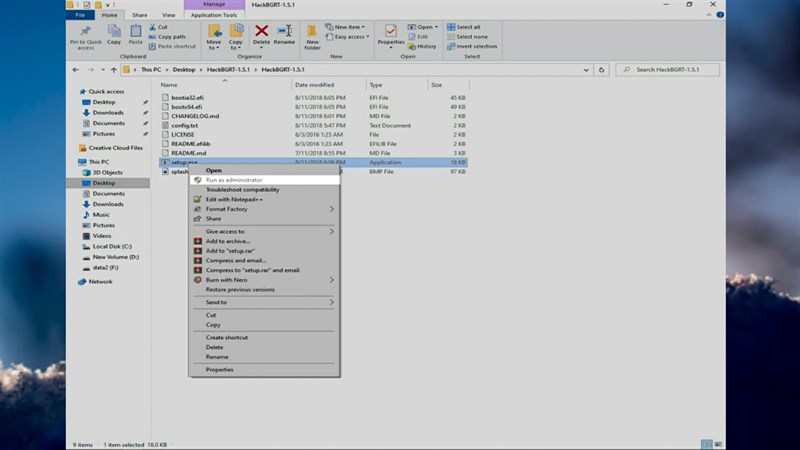800x450 pixels.
Task: Select Add to "setup.rar" menu entry
Action: pyautogui.click(x=228, y=250)
